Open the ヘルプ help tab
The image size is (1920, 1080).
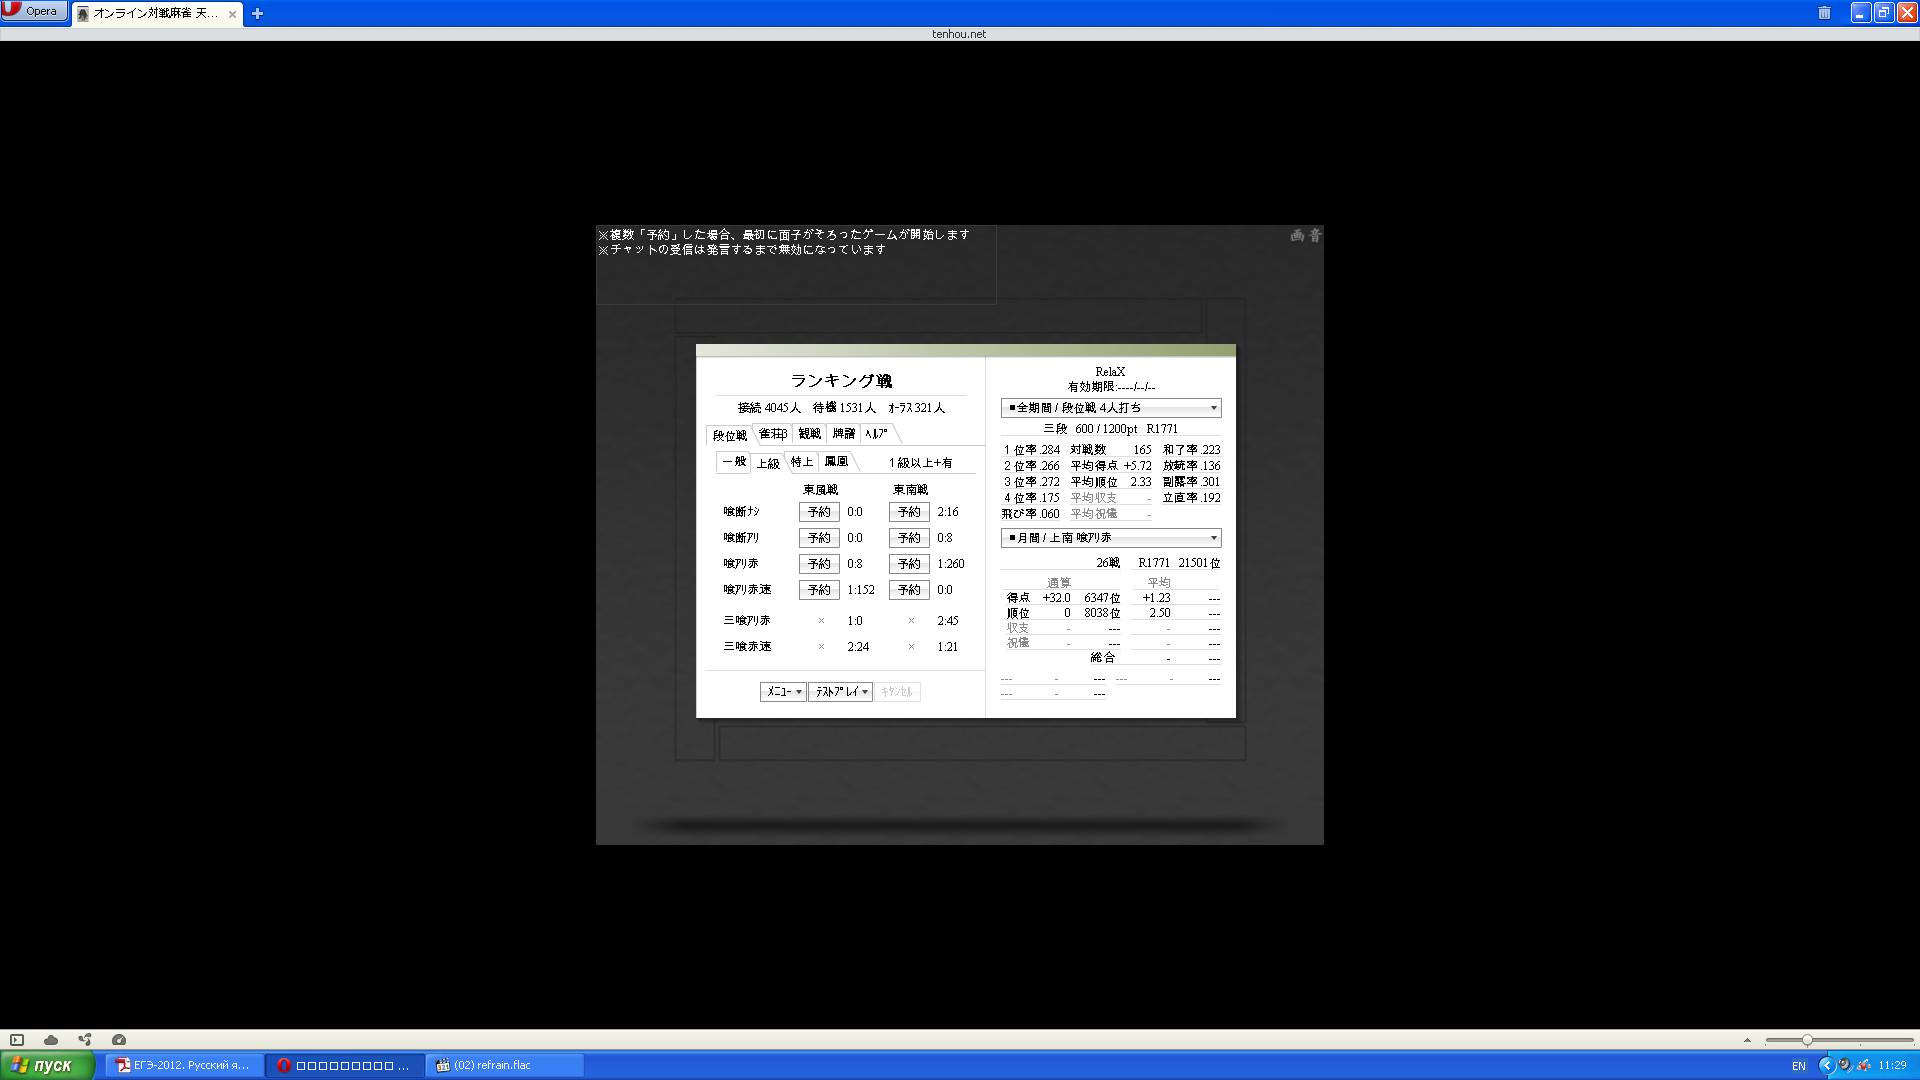877,434
